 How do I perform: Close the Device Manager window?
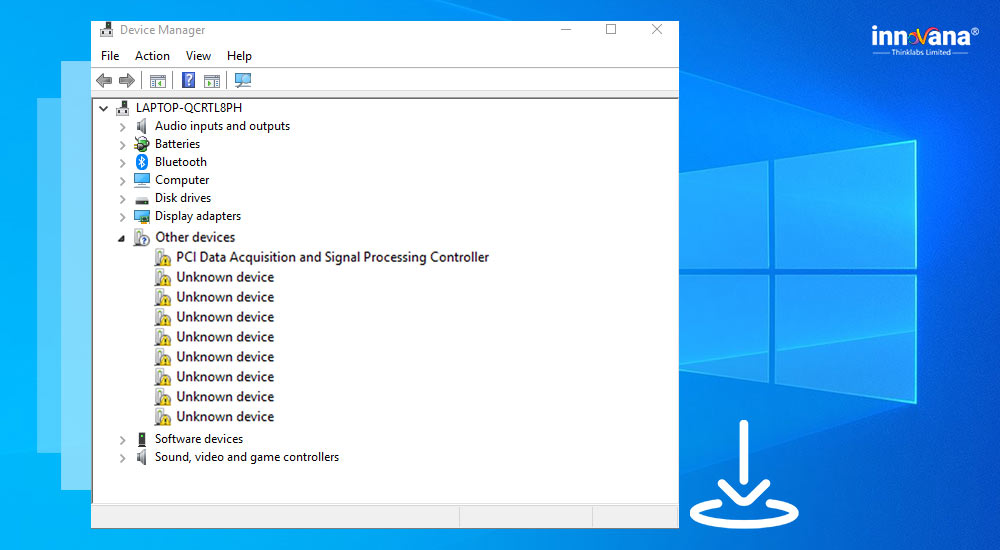[657, 29]
